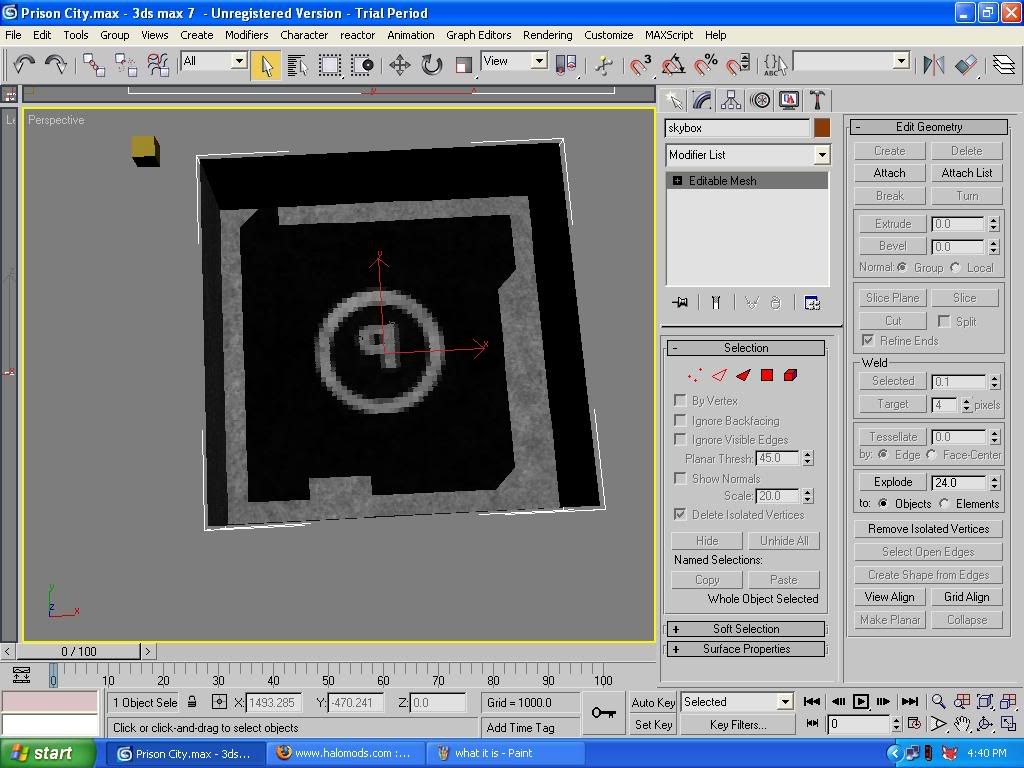Open the Customize menu
Viewport: 1024px width, 768px height.
[x=608, y=35]
